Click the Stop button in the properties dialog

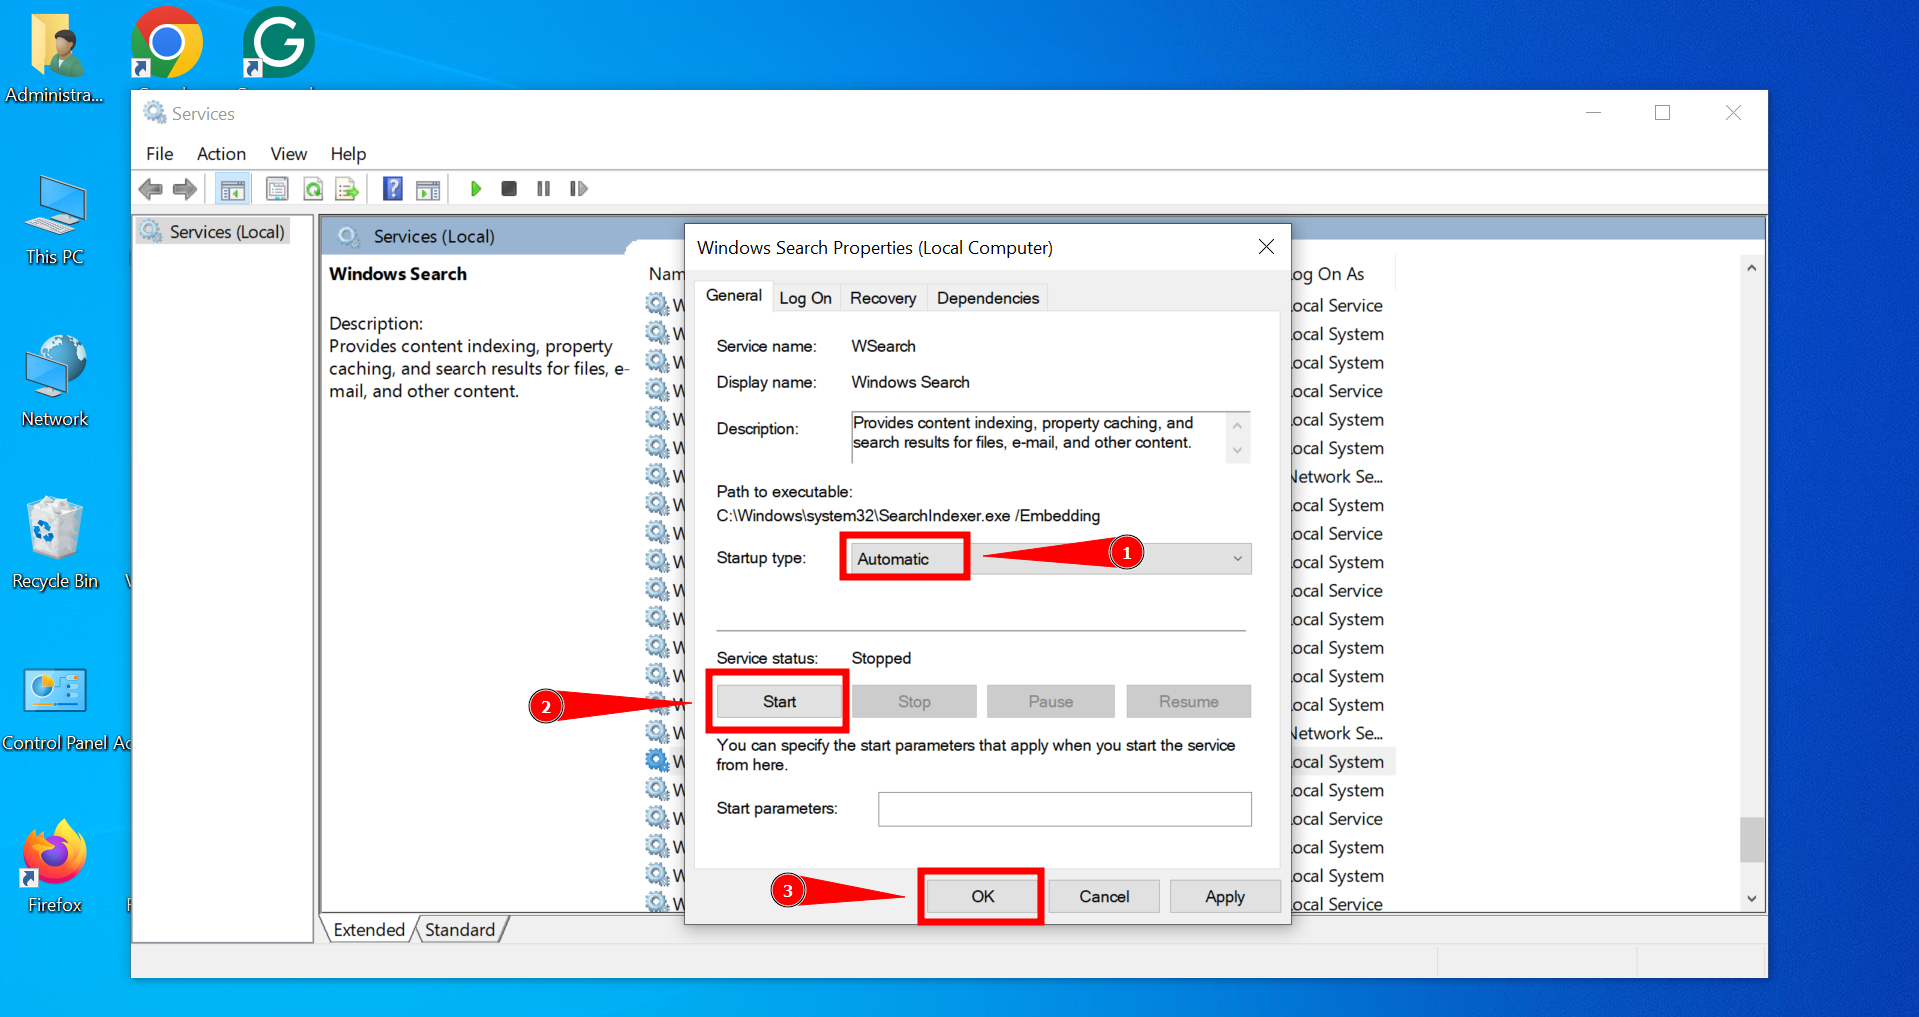(x=914, y=702)
